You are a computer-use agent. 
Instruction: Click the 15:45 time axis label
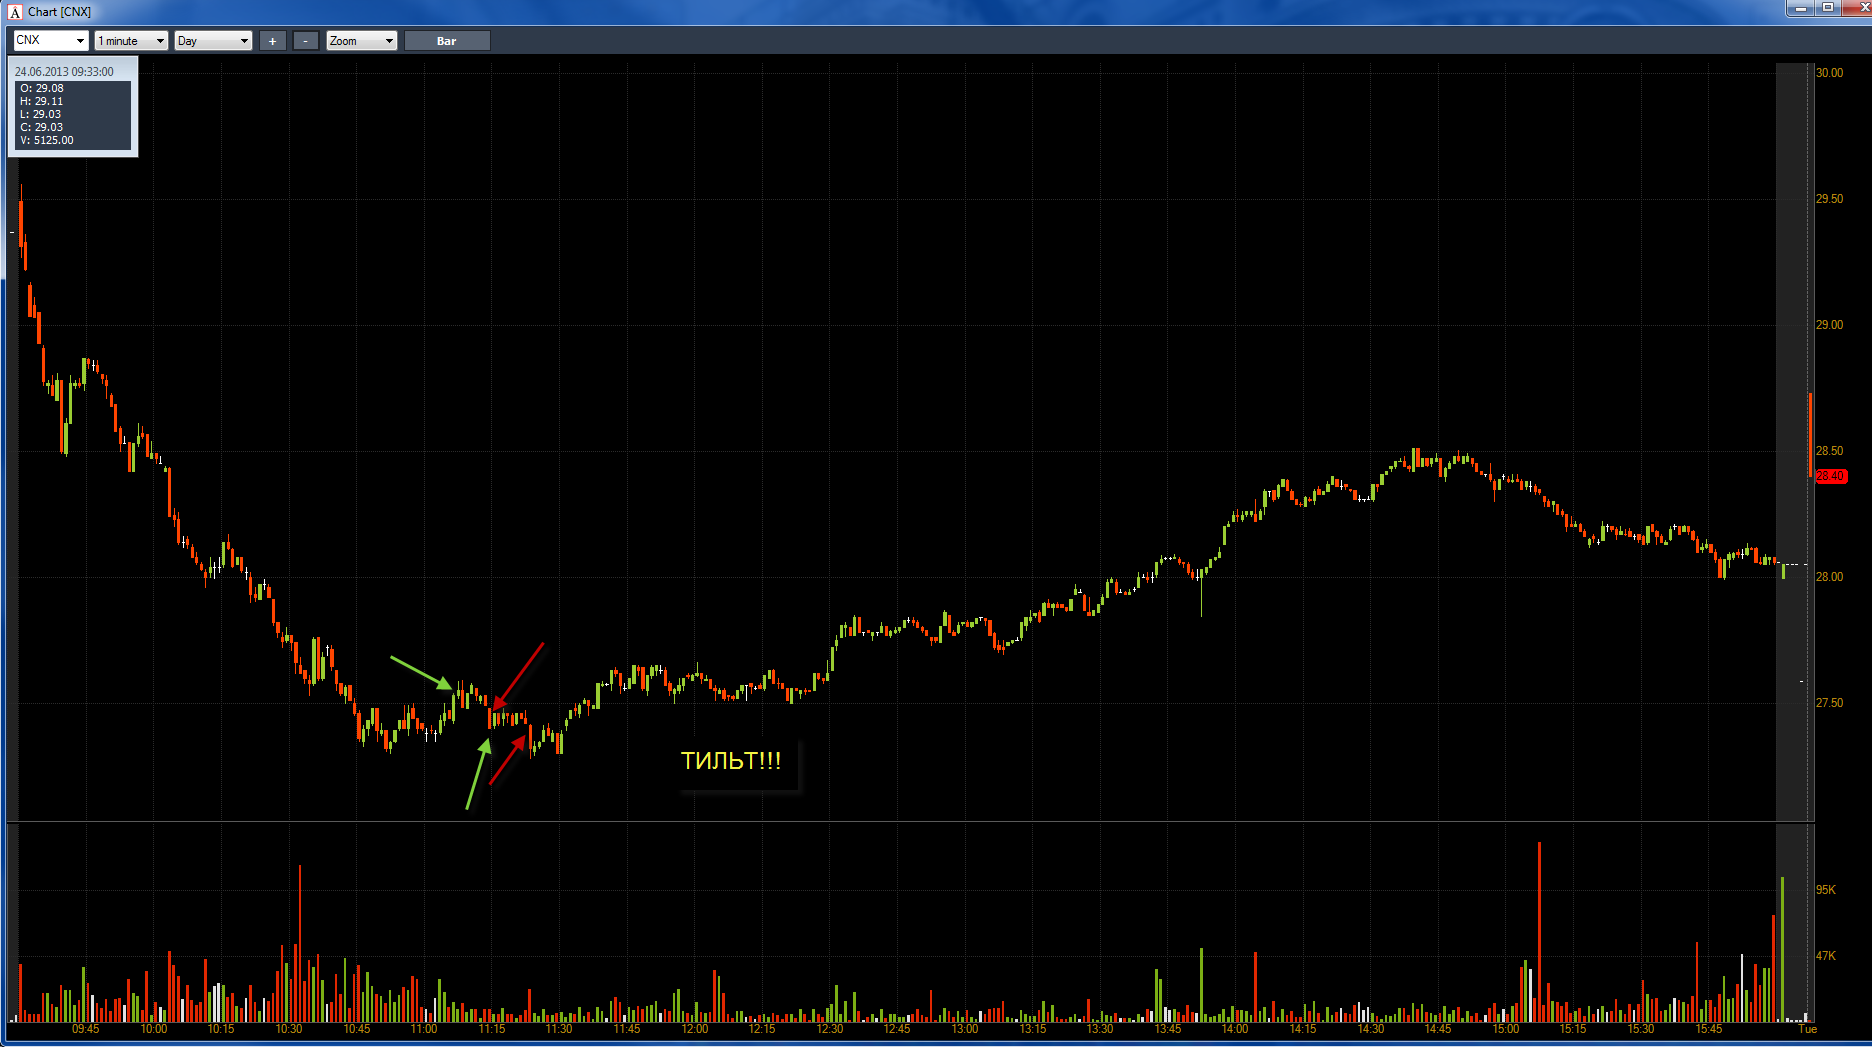pos(1709,1029)
